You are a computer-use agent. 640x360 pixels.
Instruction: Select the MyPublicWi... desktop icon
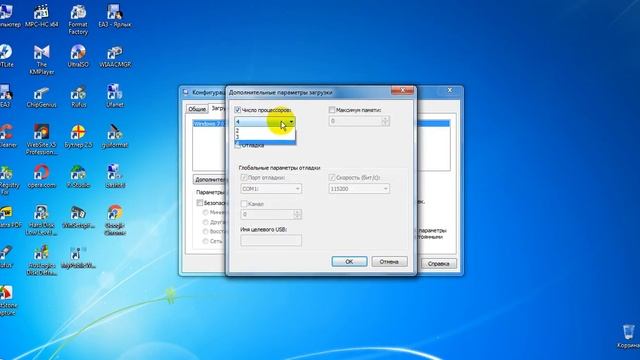coord(78,257)
